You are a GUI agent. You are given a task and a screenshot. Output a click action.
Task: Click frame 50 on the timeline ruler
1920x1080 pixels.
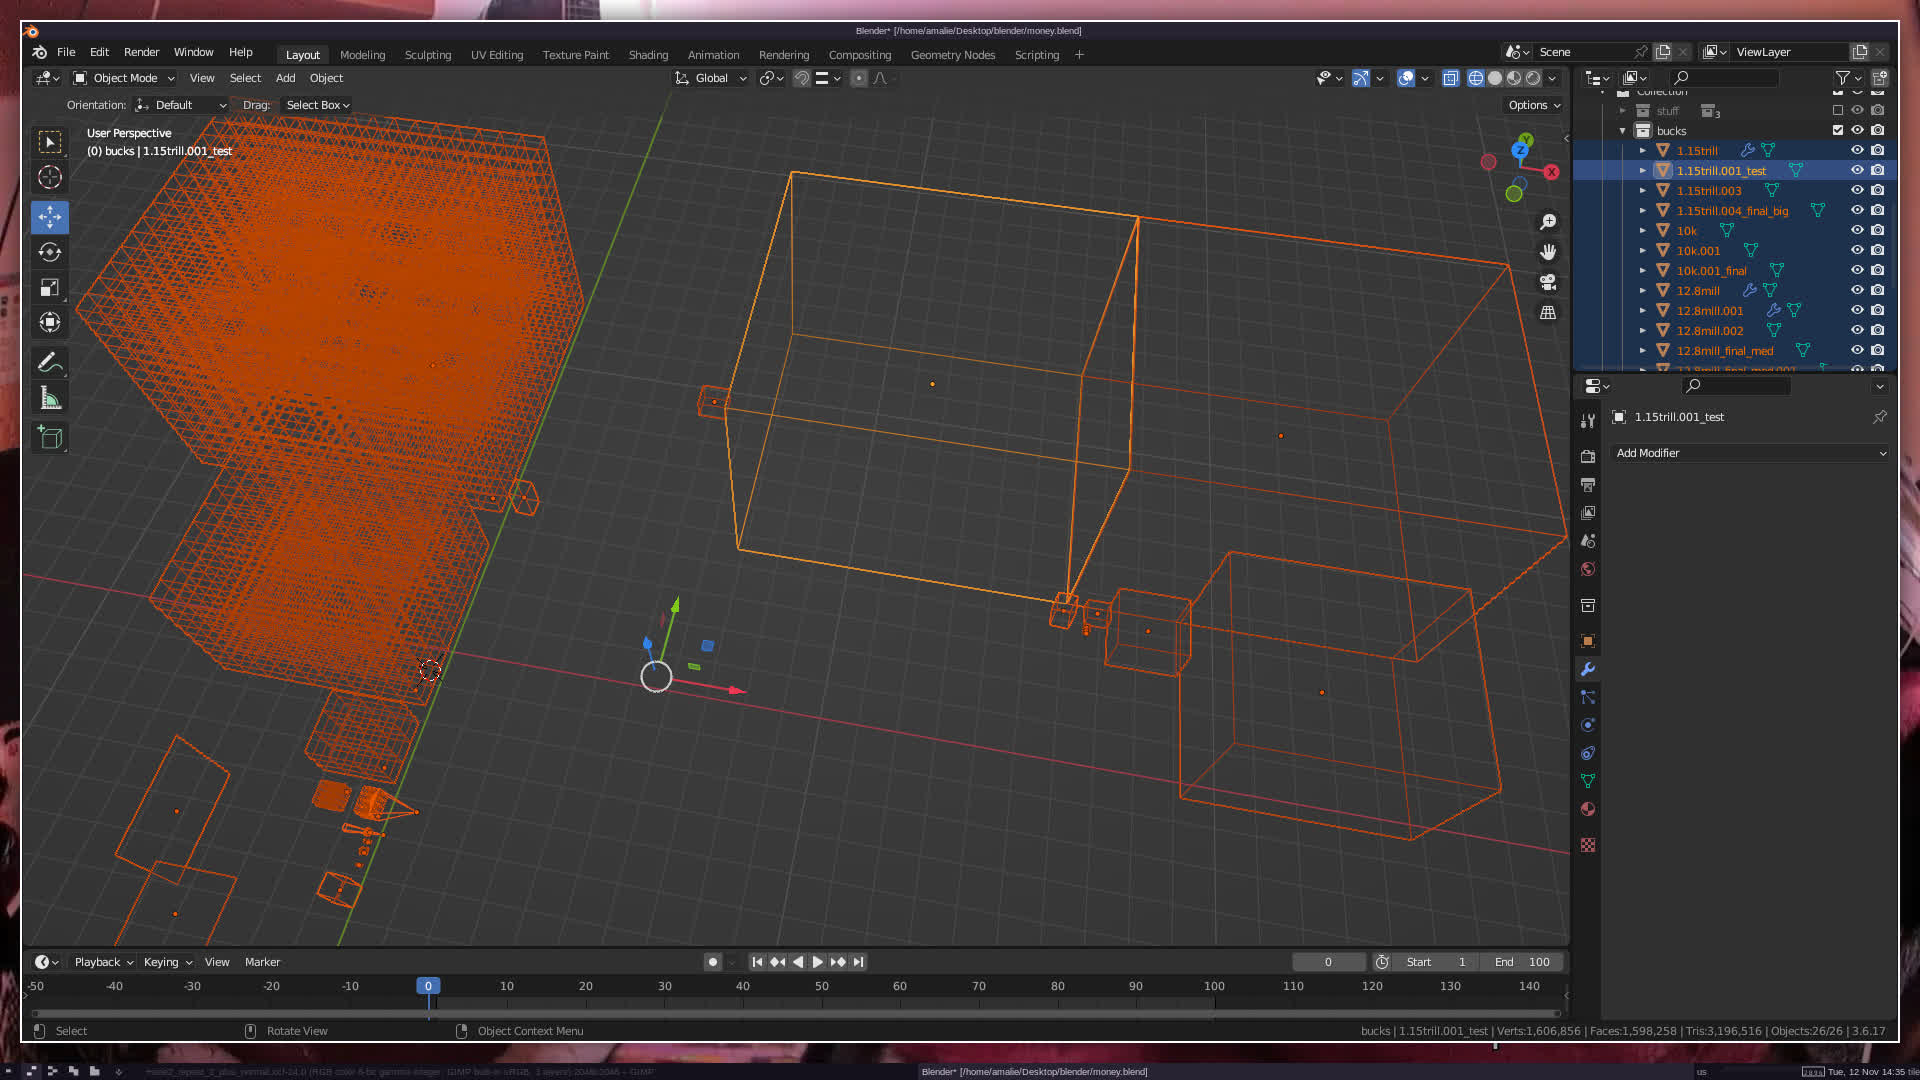pyautogui.click(x=821, y=986)
